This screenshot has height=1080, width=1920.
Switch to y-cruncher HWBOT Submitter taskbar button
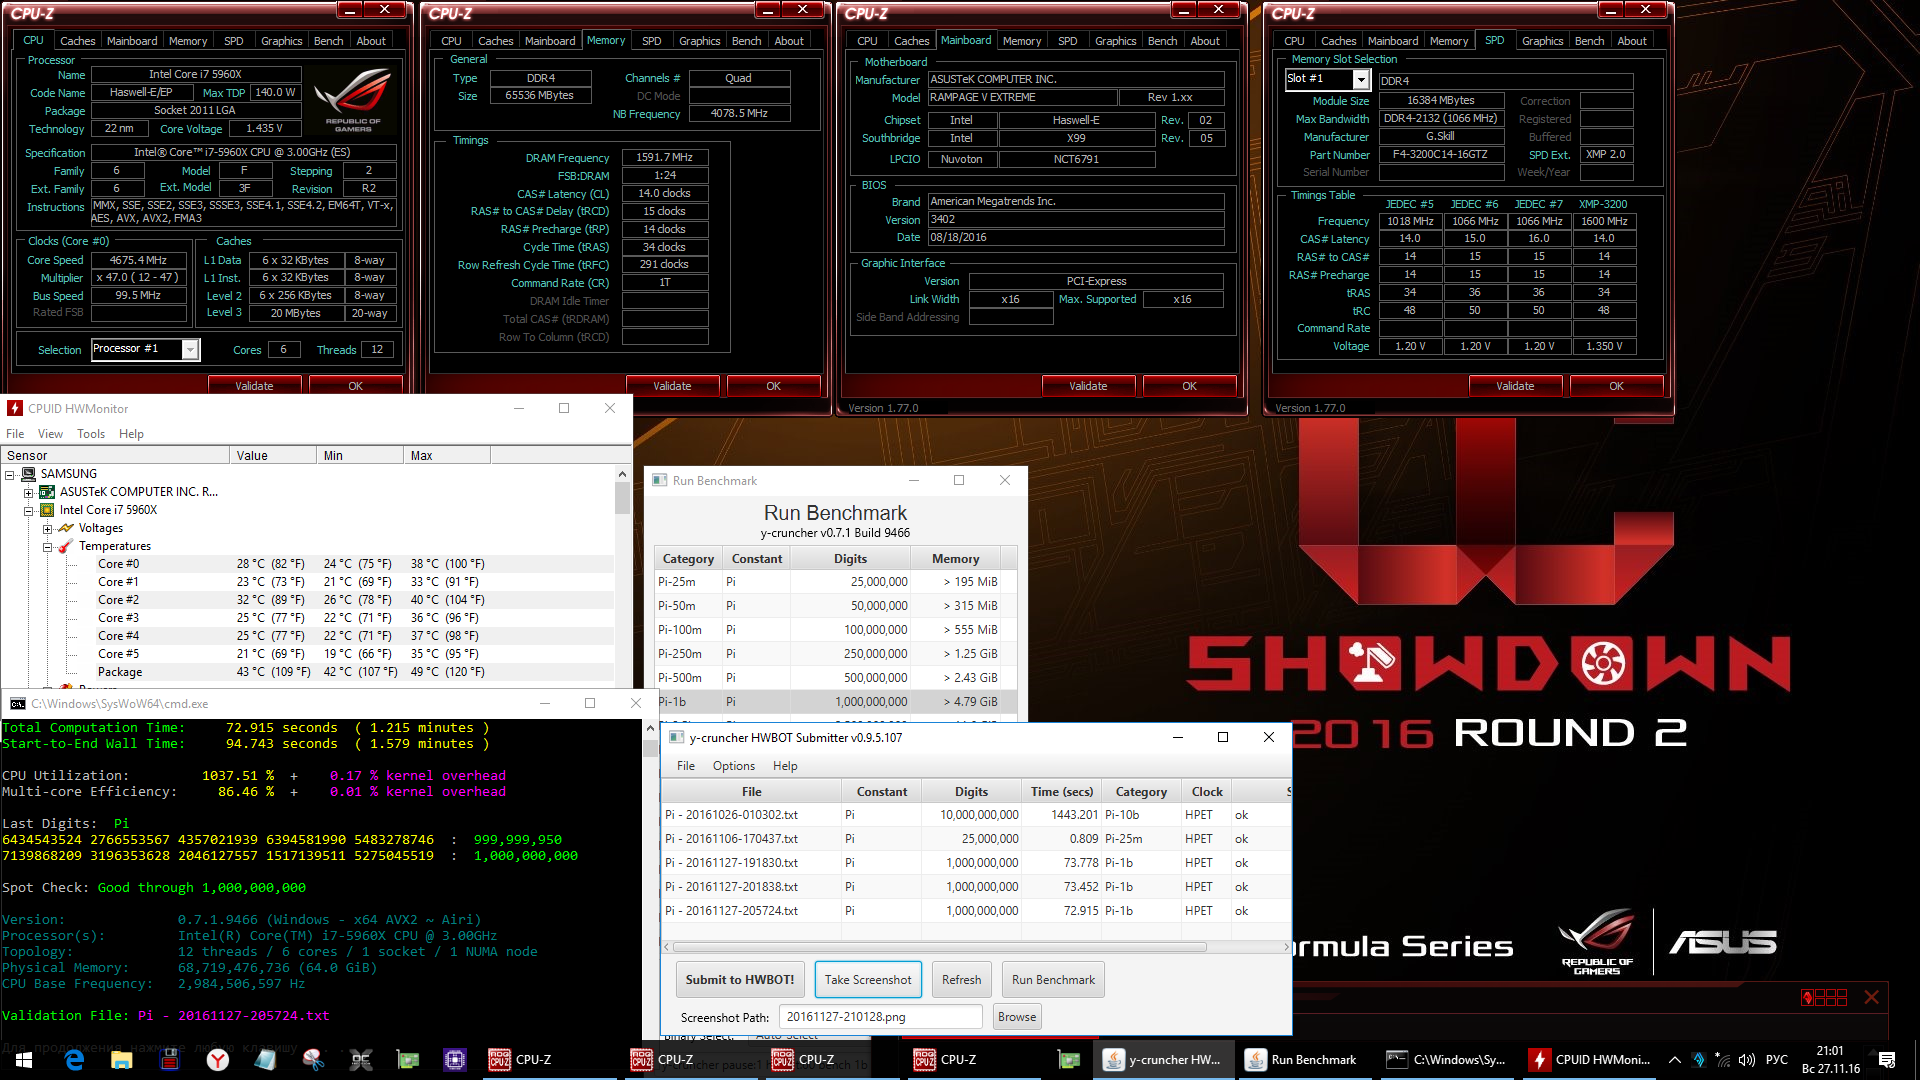coord(1164,1060)
